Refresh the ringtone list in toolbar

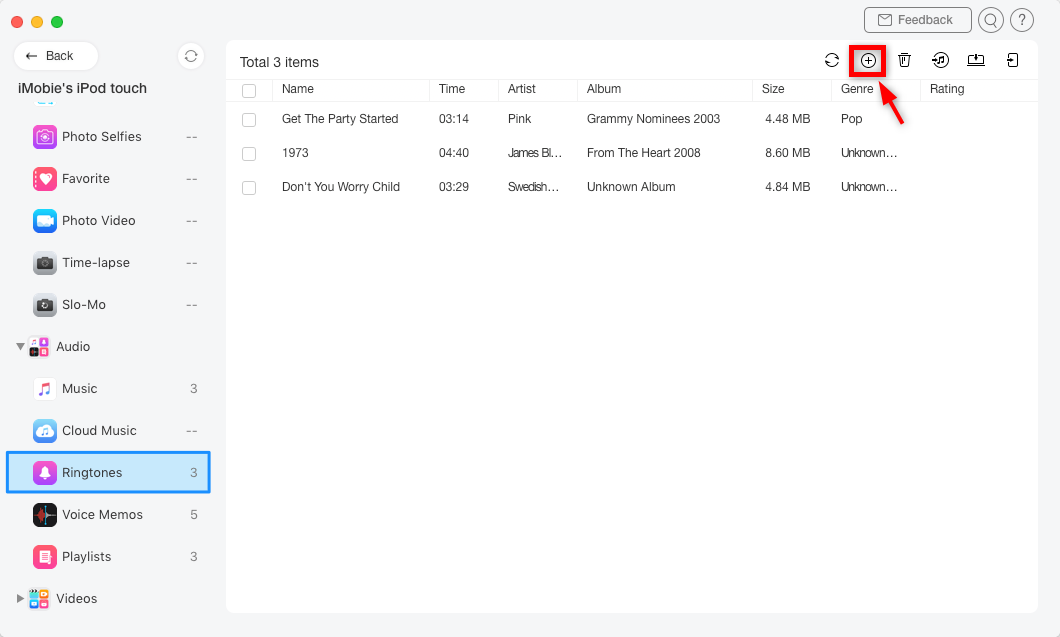point(831,61)
